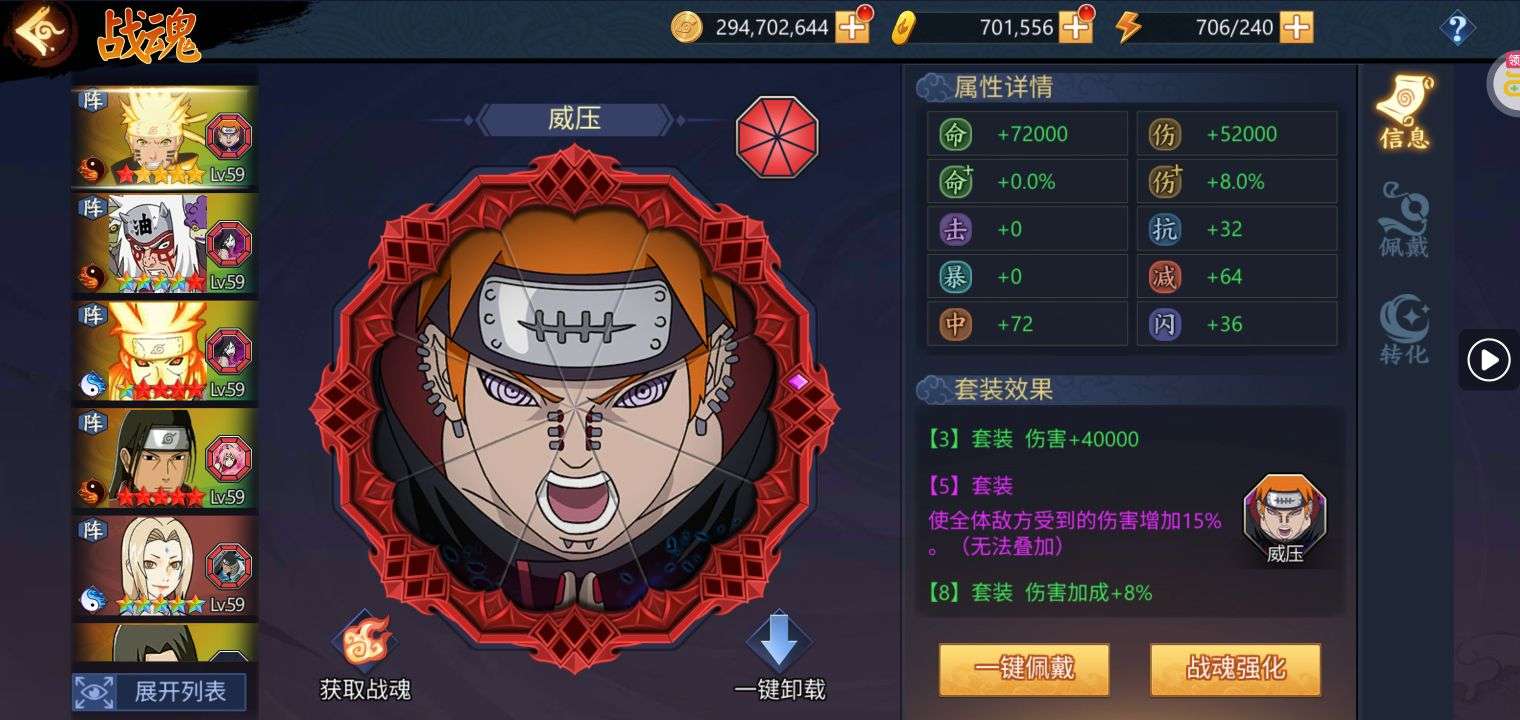Select the Hashirama hero thumbnail
Viewport: 1520px width, 720px height.
[x=165, y=458]
